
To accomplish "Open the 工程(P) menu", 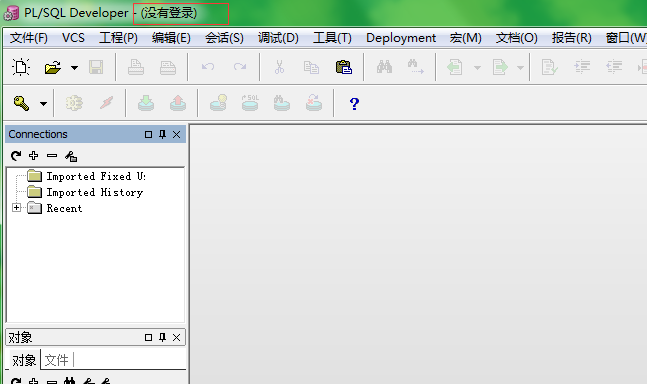I will pyautogui.click(x=118, y=38).
